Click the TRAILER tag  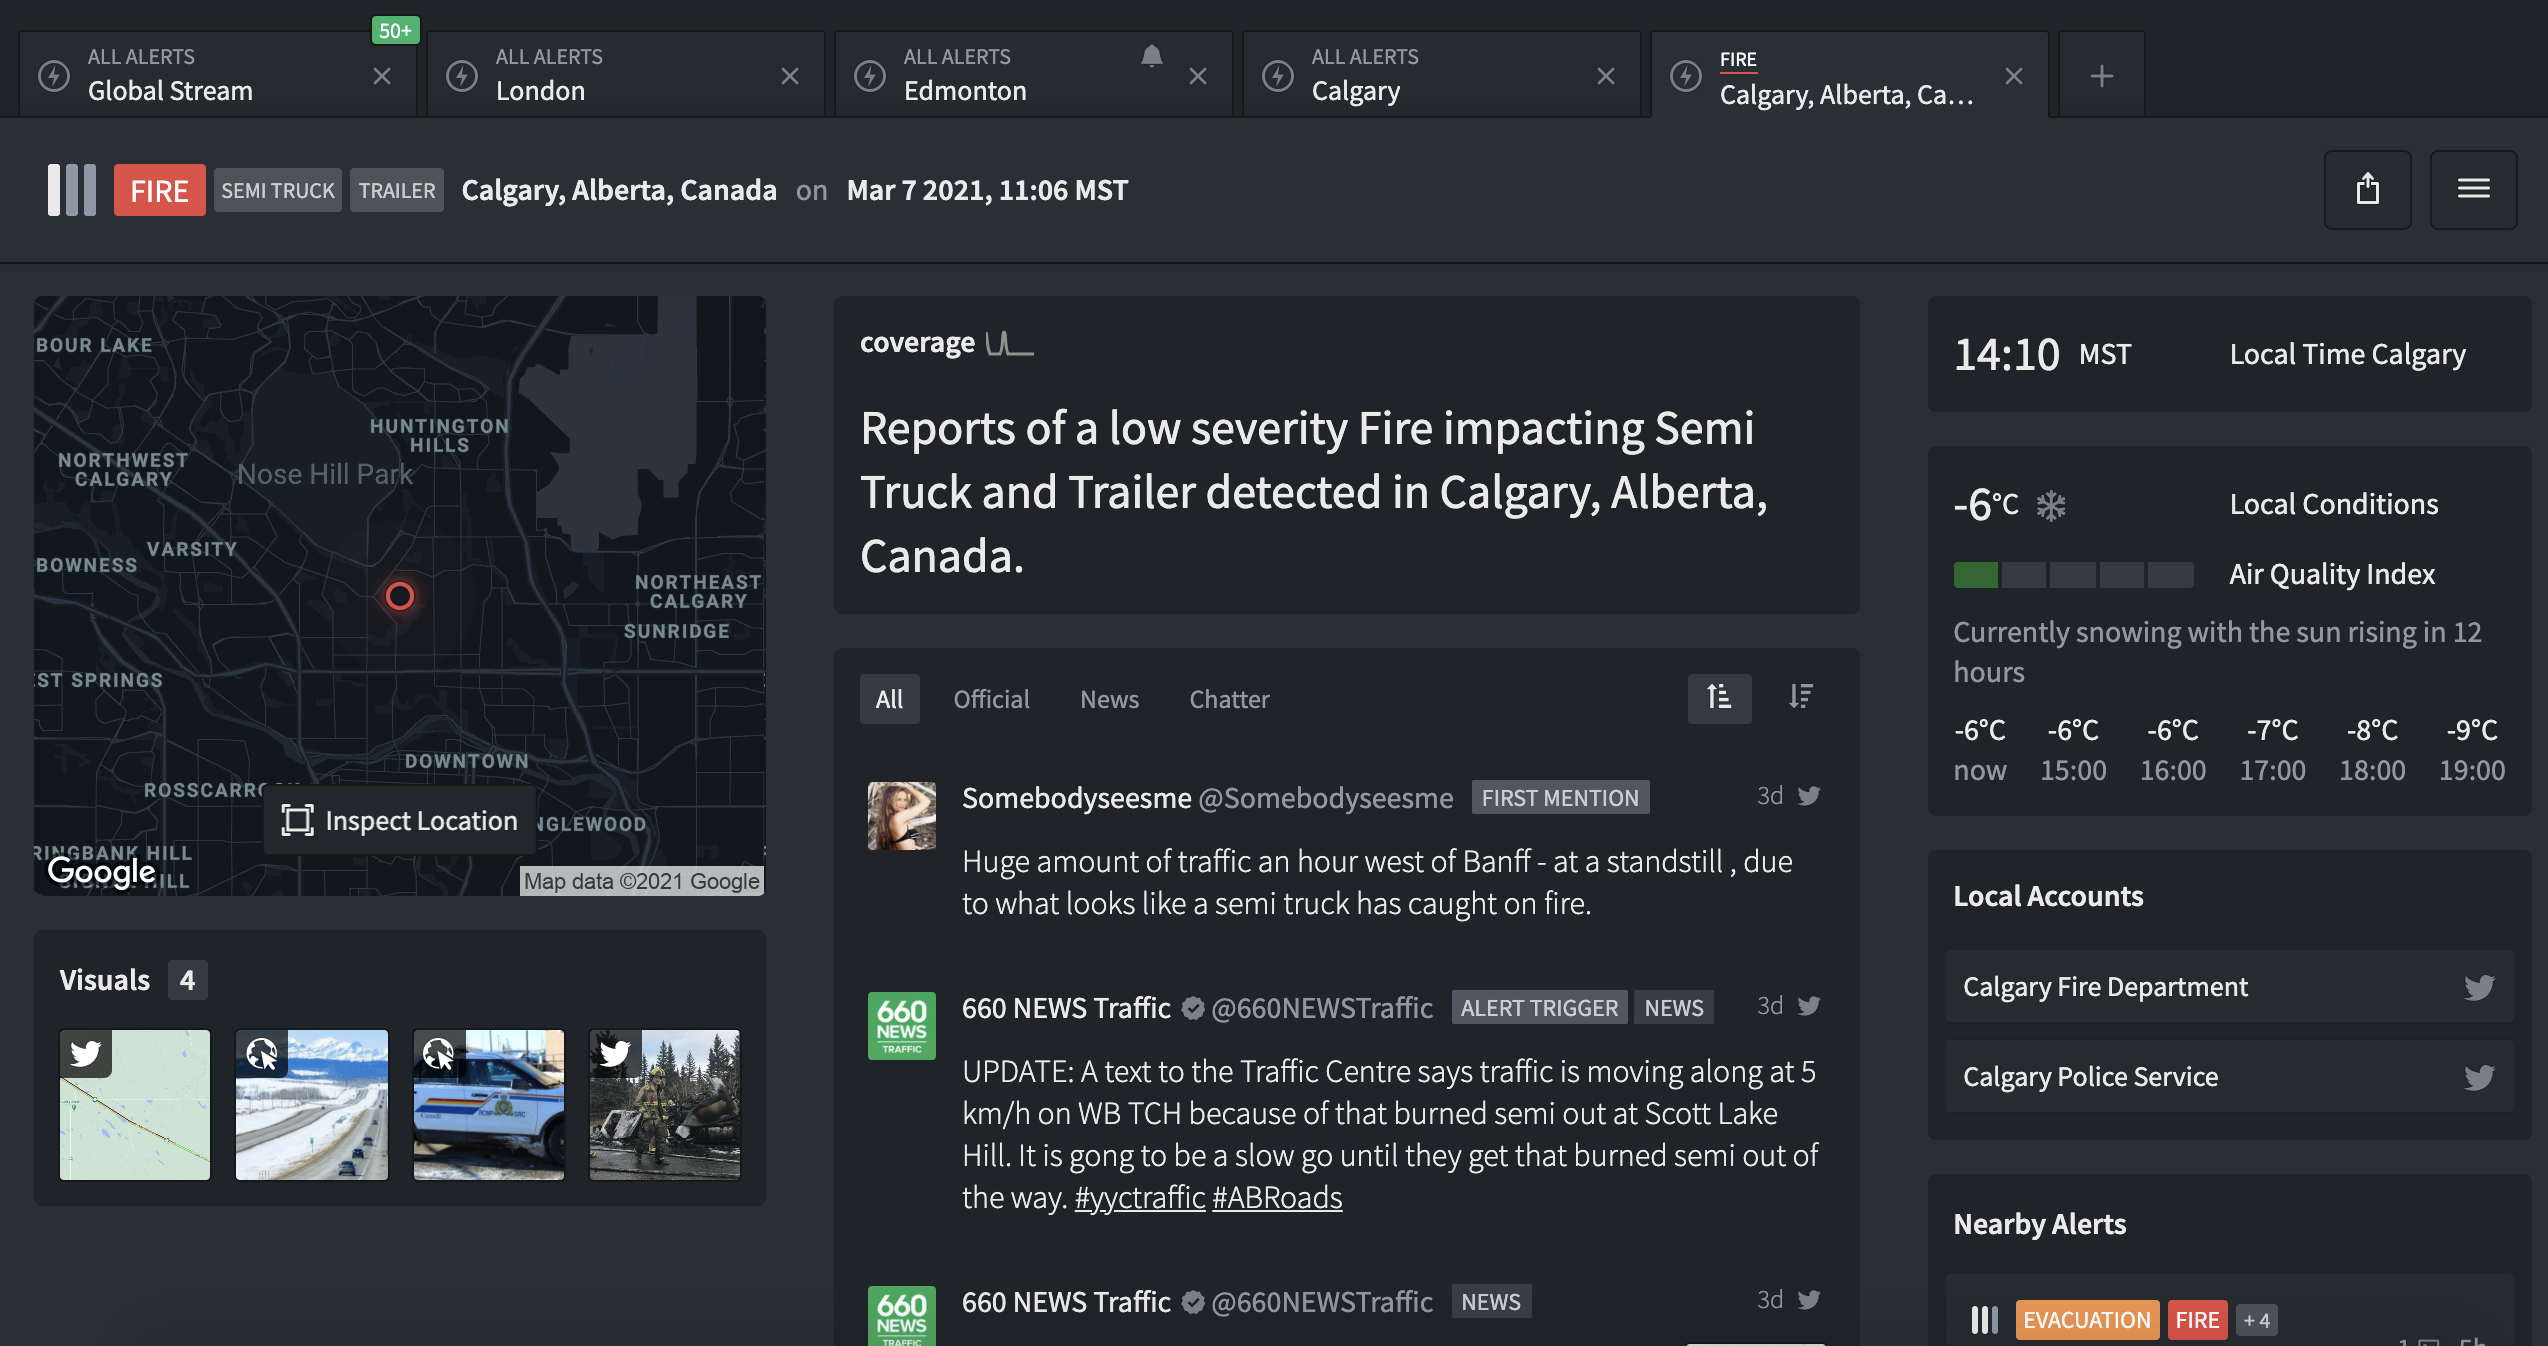[x=397, y=190]
